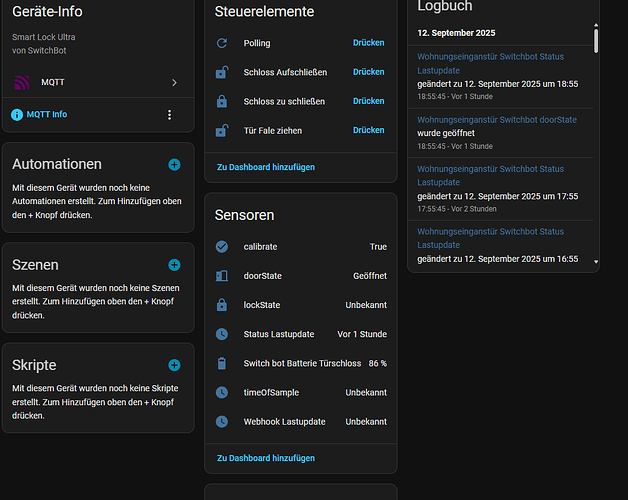Open doorState sensor row
The image size is (628, 500).
301,276
